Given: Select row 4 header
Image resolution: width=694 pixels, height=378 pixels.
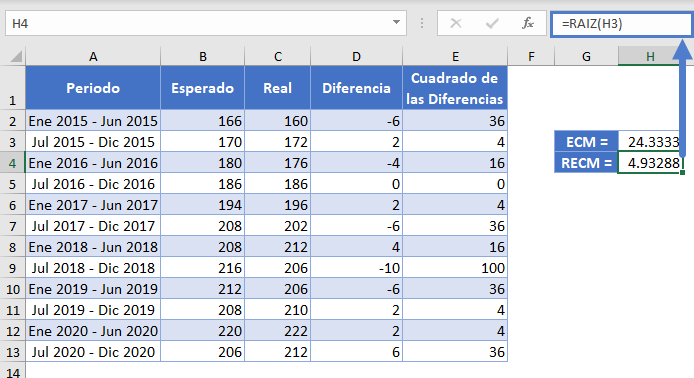Looking at the screenshot, I should (12, 163).
